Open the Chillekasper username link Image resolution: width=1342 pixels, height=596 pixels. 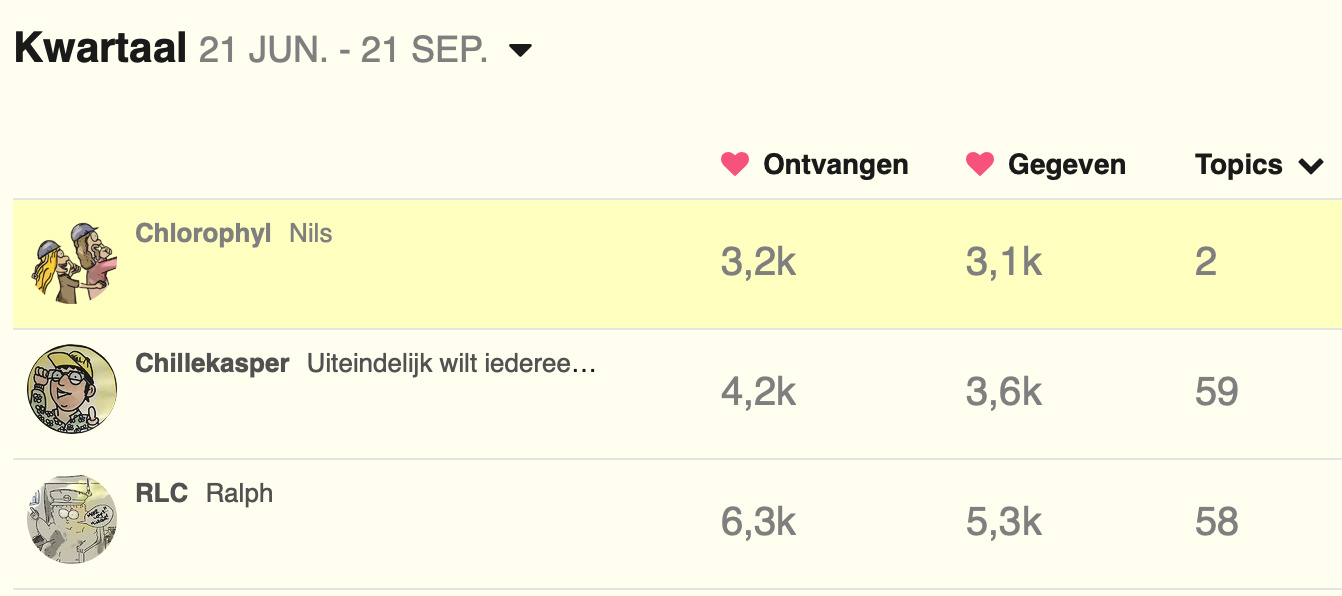pos(212,364)
